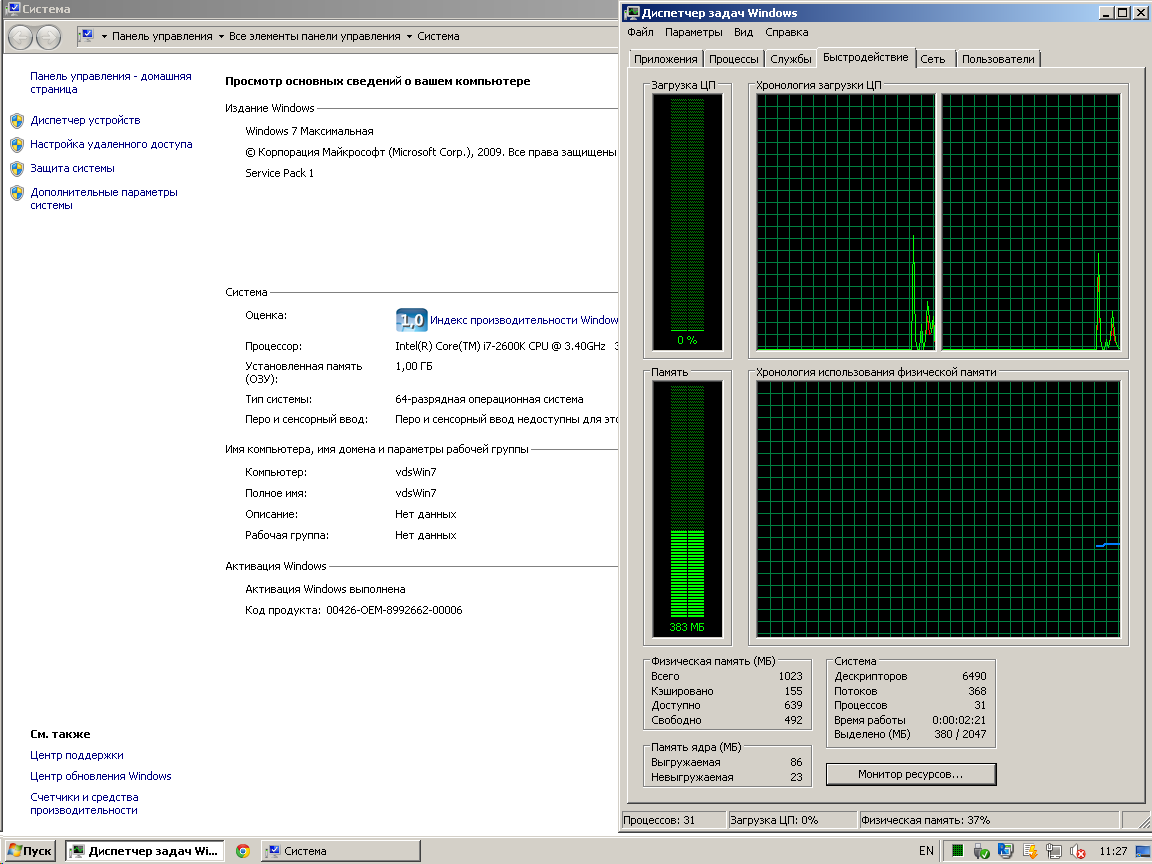Launch Chrome from the taskbar
The width and height of the screenshot is (1152, 864).
242,851
